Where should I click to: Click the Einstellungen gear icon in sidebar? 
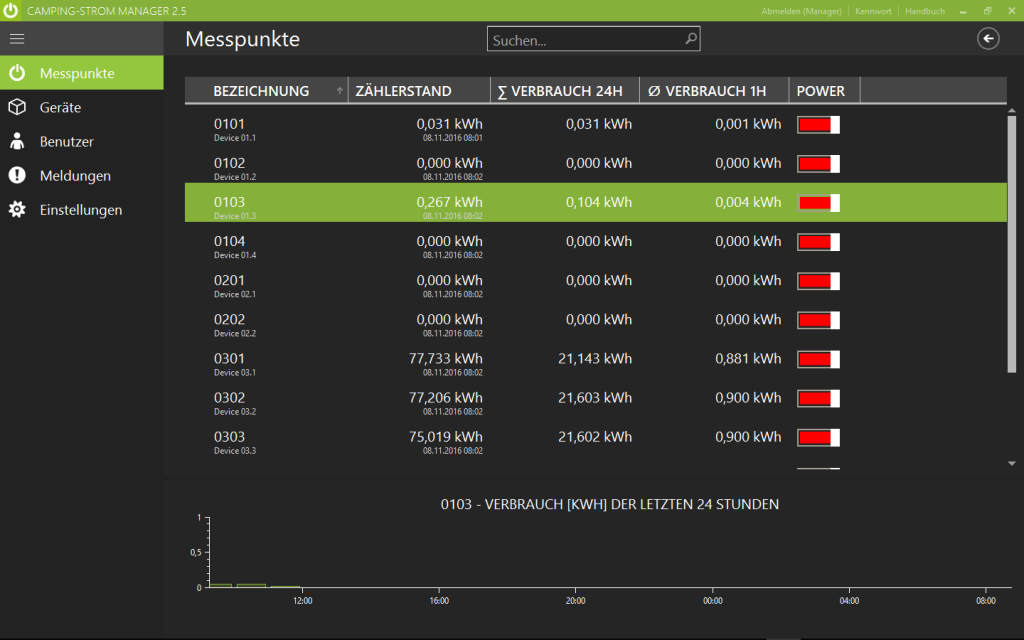coord(17,210)
